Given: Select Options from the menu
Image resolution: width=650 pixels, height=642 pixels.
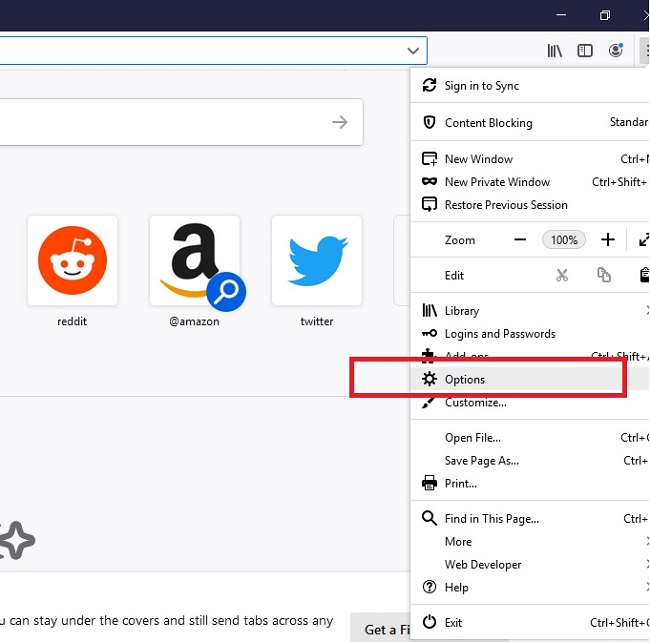Looking at the screenshot, I should 465,380.
